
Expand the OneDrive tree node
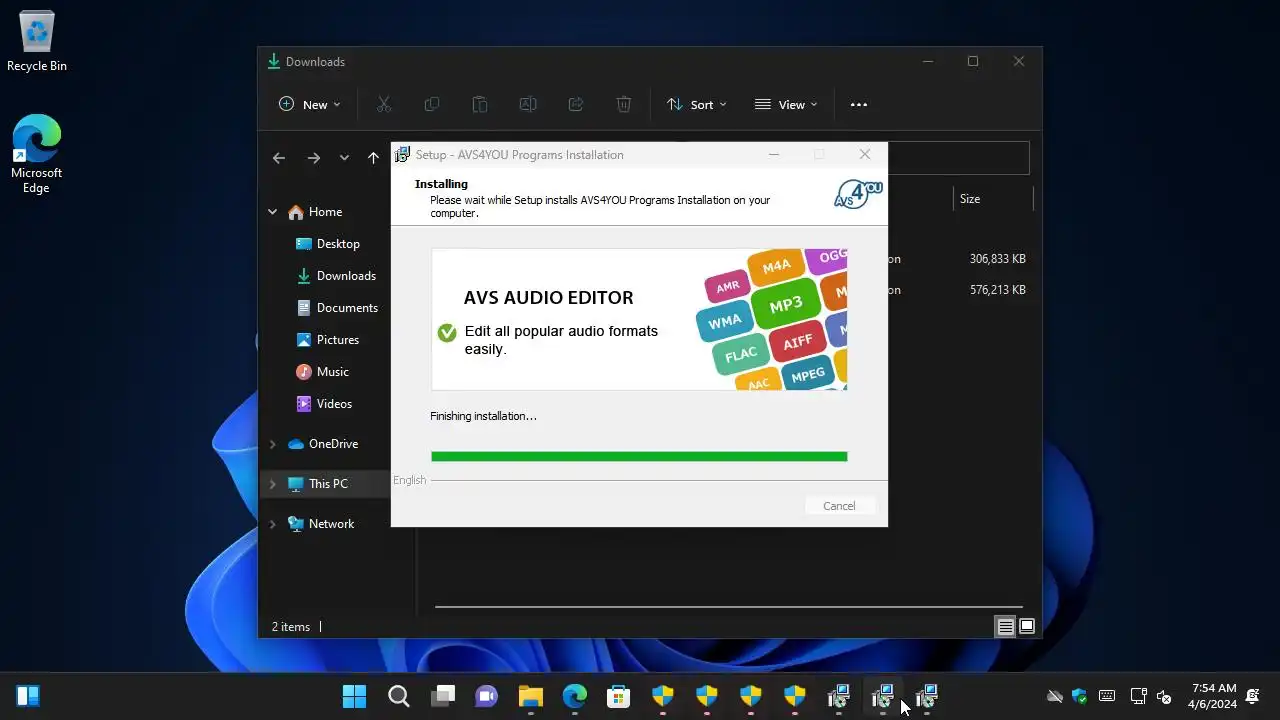272,444
